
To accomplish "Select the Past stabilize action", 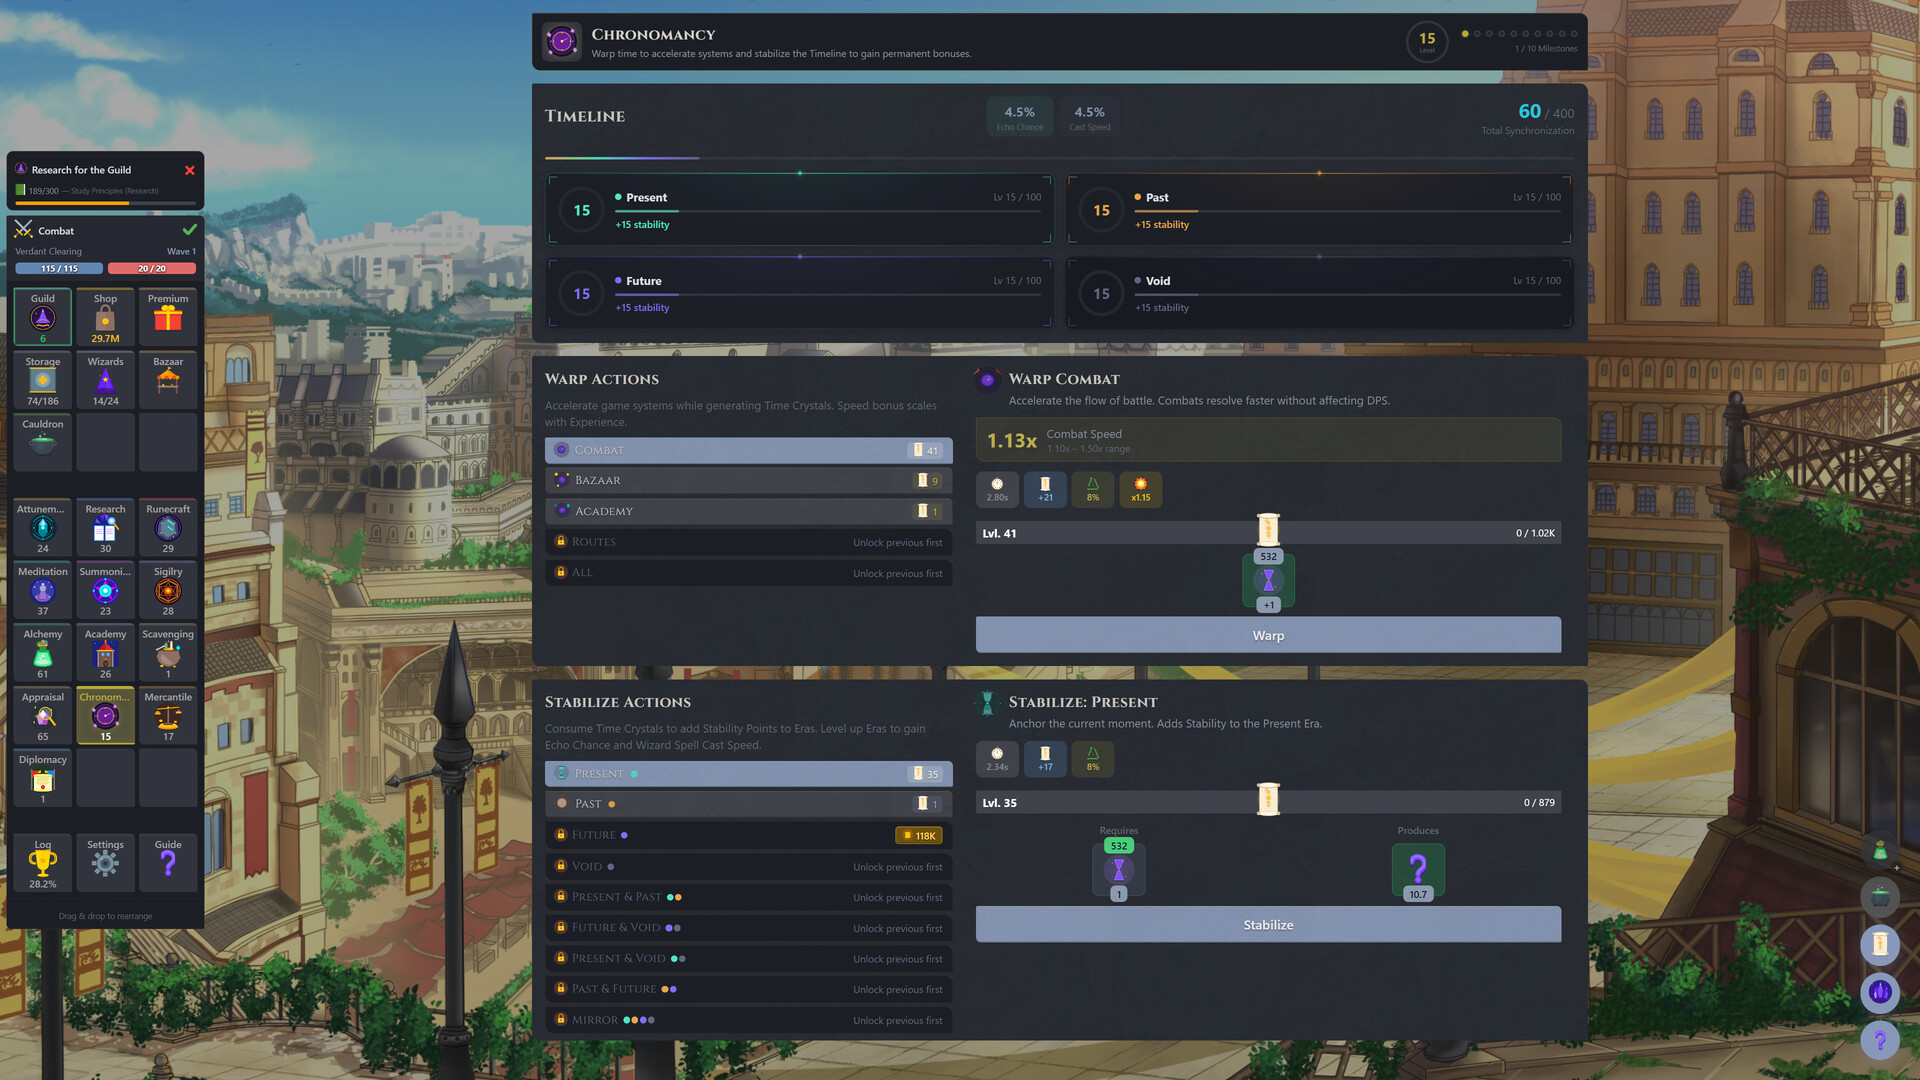I will pos(748,804).
